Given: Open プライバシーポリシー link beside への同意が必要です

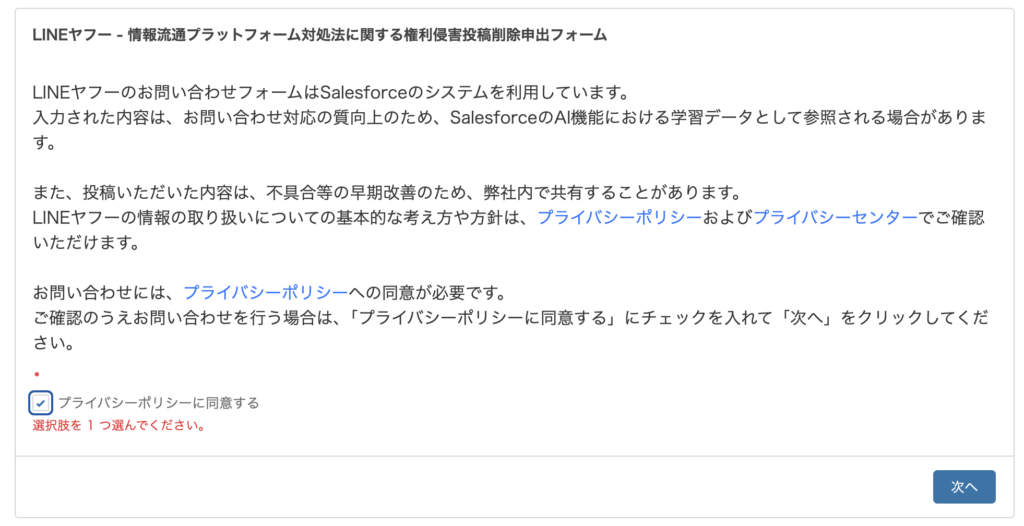Looking at the screenshot, I should [x=265, y=292].
